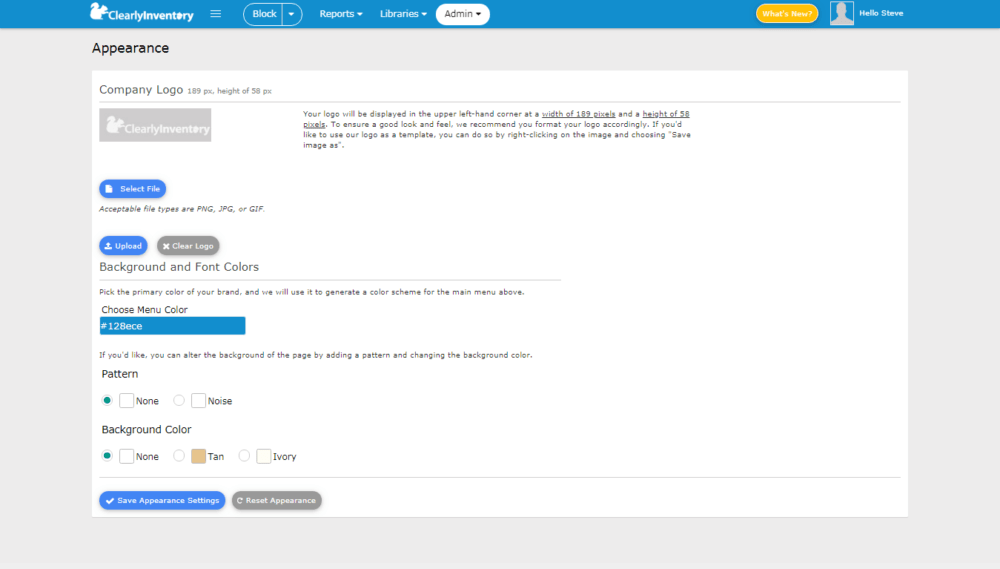Click the What's New? button
The height and width of the screenshot is (569, 1000).
pyautogui.click(x=787, y=13)
